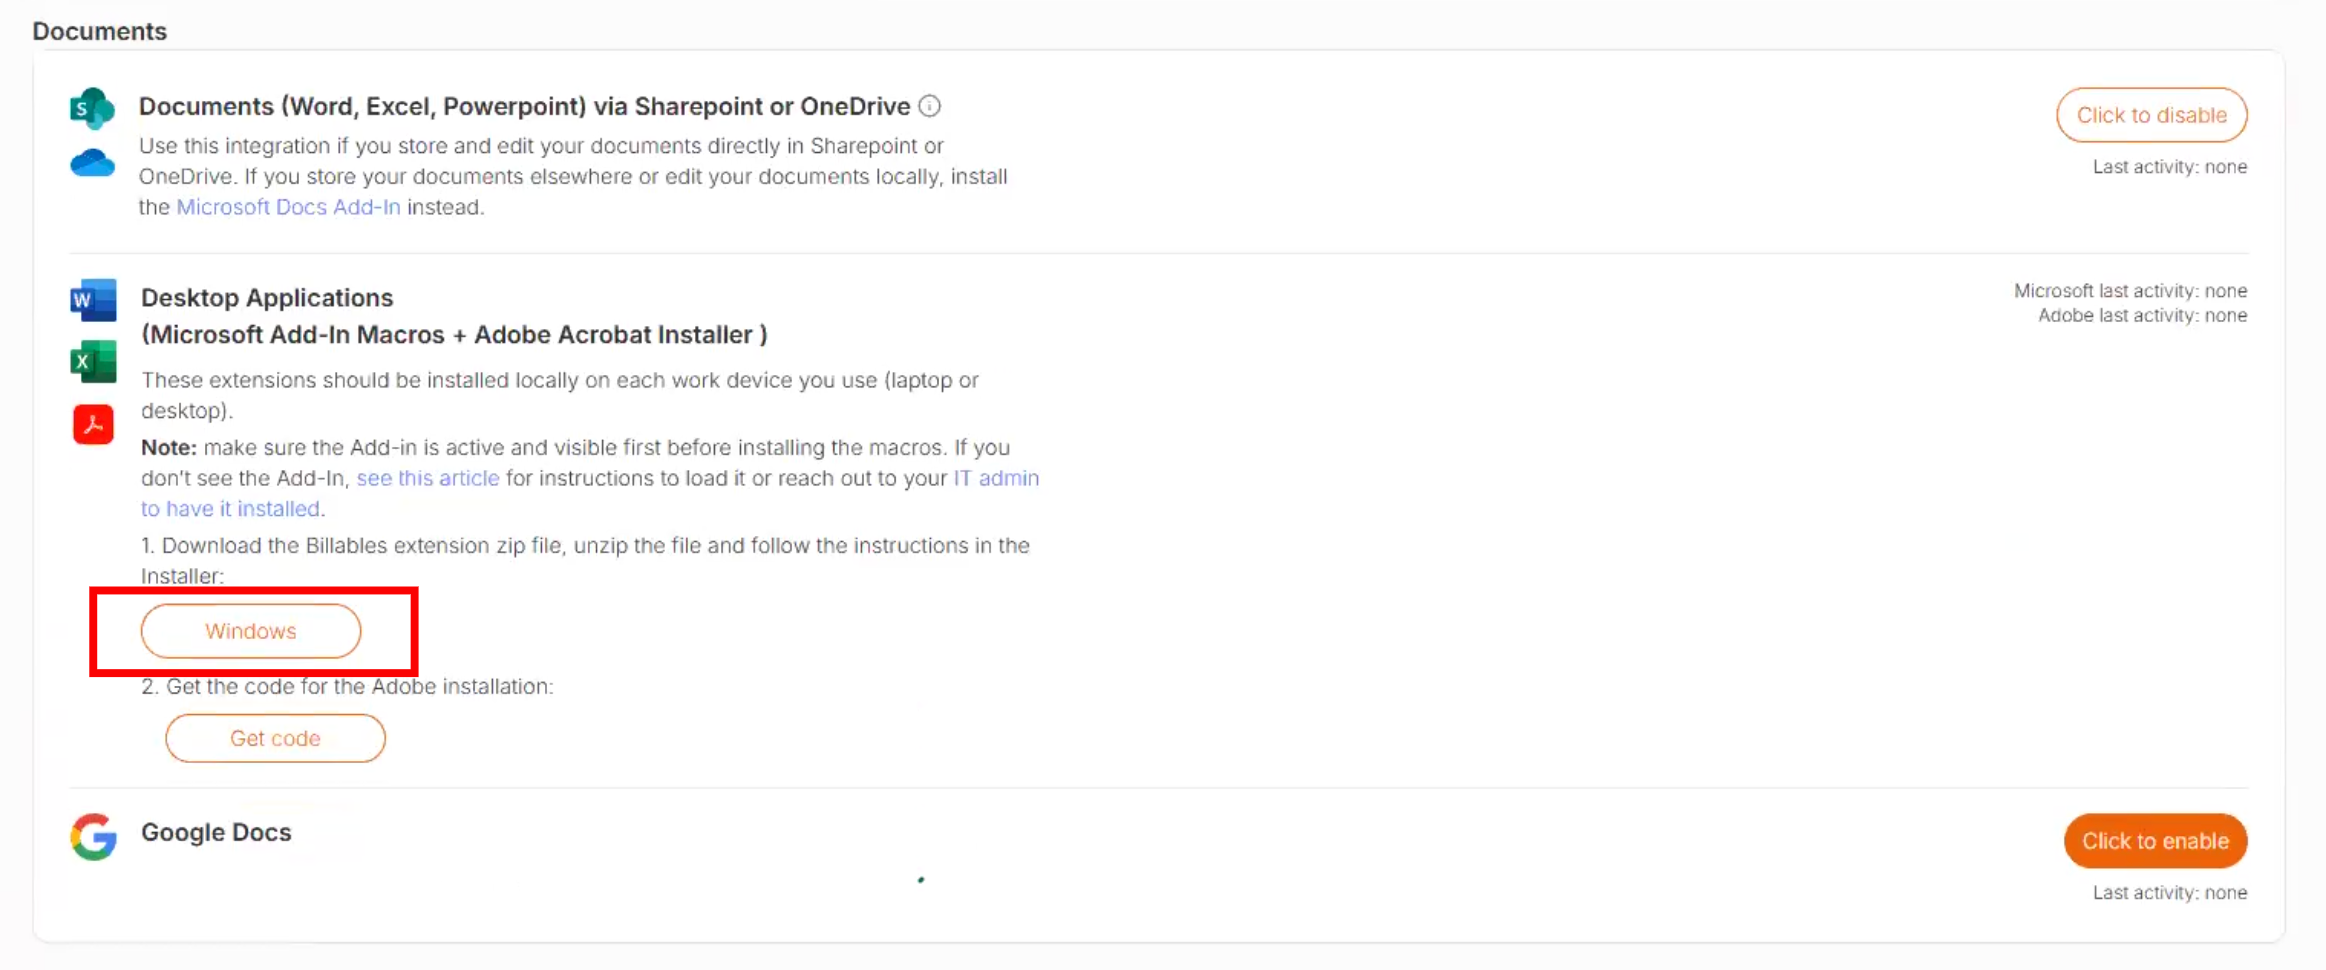
Task: Click the Adobe Acrobat icon
Action: tap(93, 424)
